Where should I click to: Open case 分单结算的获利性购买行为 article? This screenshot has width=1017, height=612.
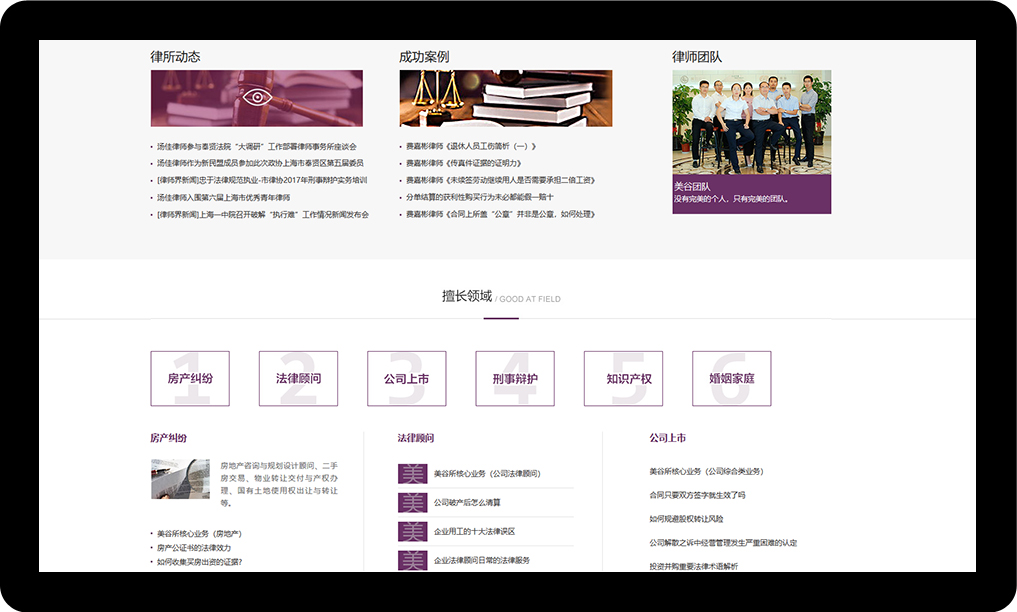point(480,197)
